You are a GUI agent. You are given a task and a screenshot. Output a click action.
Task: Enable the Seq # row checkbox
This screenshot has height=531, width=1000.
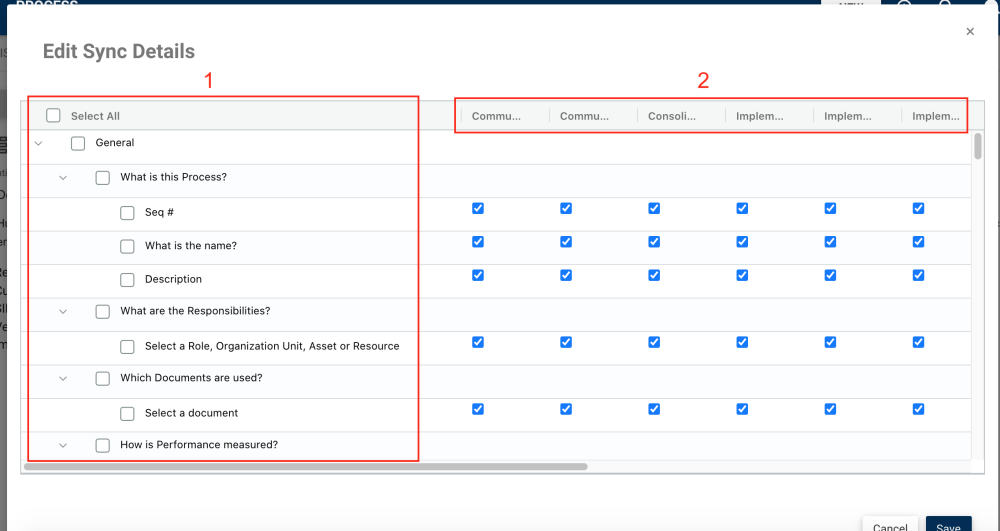(127, 213)
